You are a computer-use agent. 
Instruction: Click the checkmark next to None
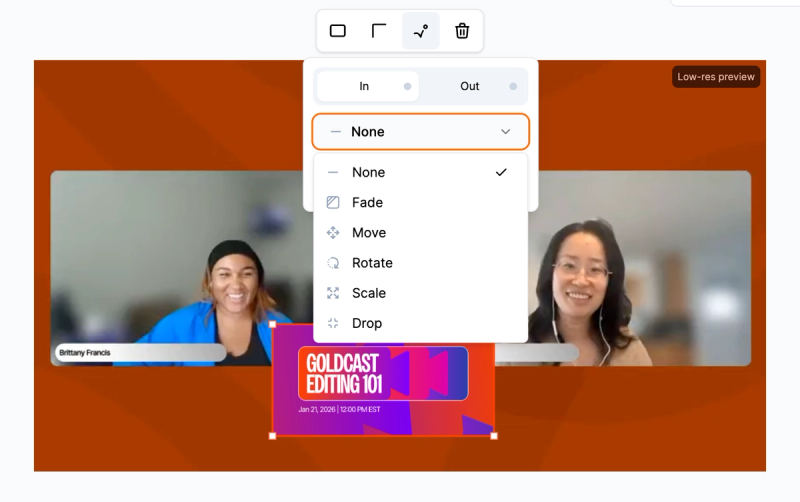coord(501,172)
